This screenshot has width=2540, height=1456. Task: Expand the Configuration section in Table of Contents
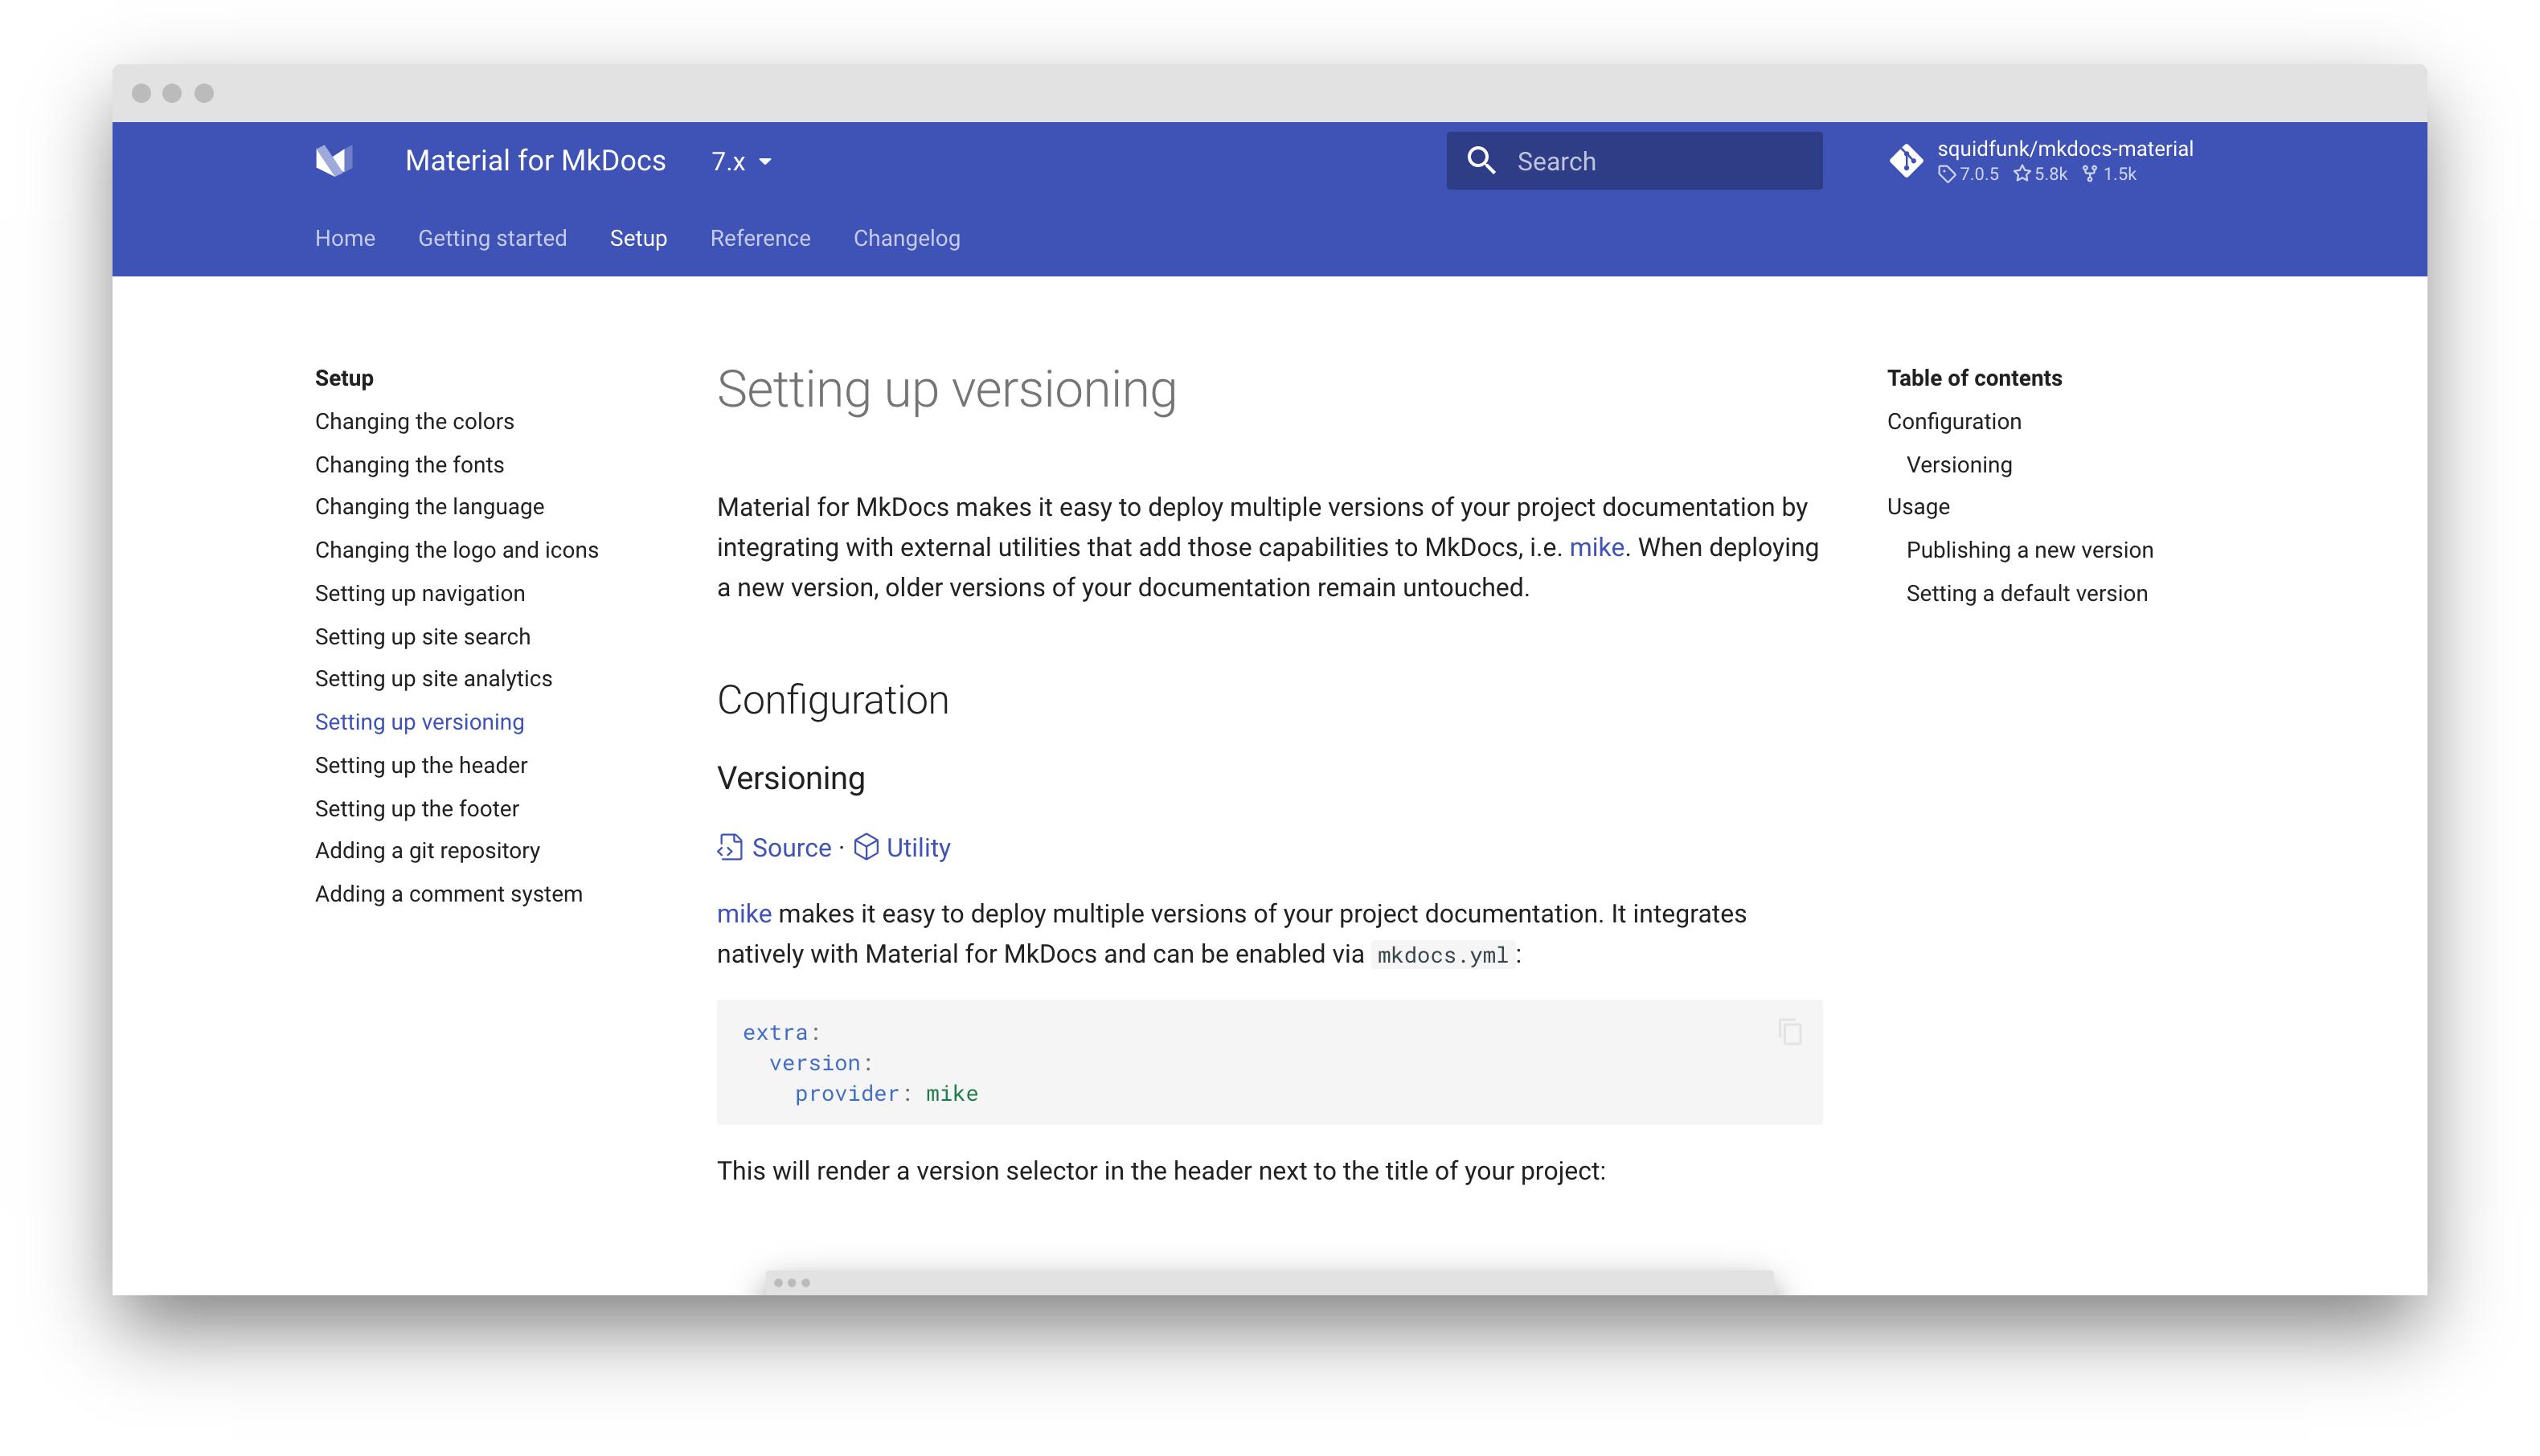(x=1952, y=420)
